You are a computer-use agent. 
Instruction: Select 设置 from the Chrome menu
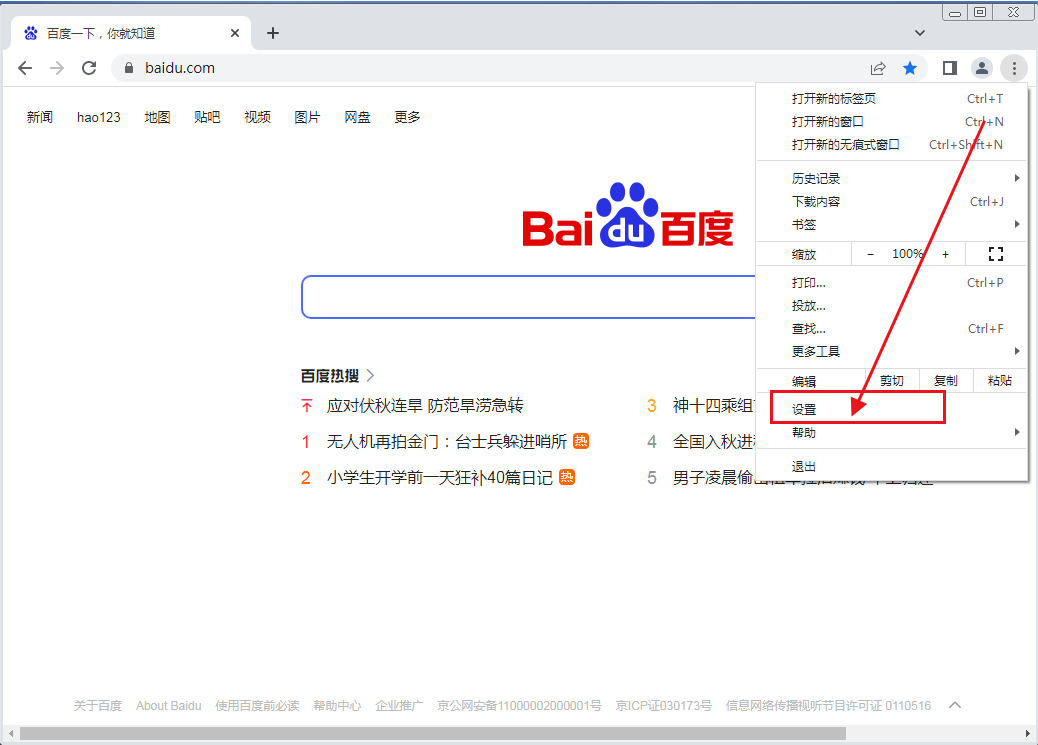(x=805, y=407)
